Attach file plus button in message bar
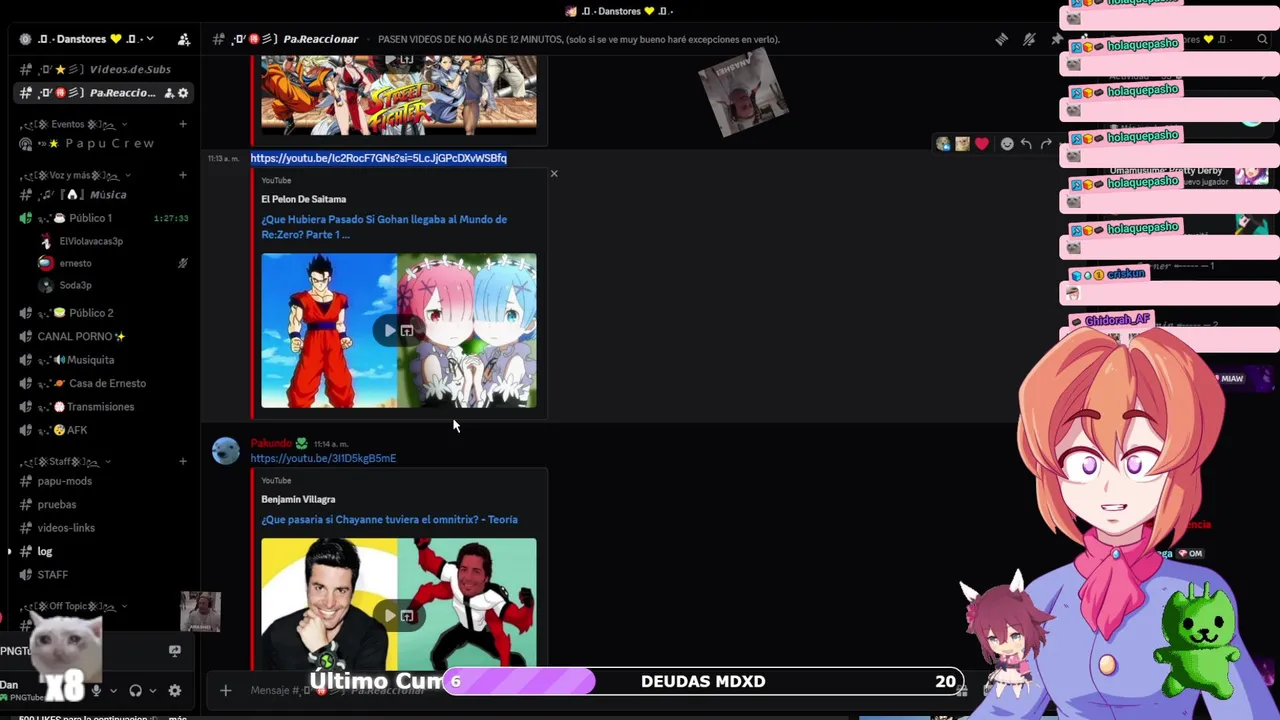This screenshot has width=1280, height=720. tap(226, 690)
